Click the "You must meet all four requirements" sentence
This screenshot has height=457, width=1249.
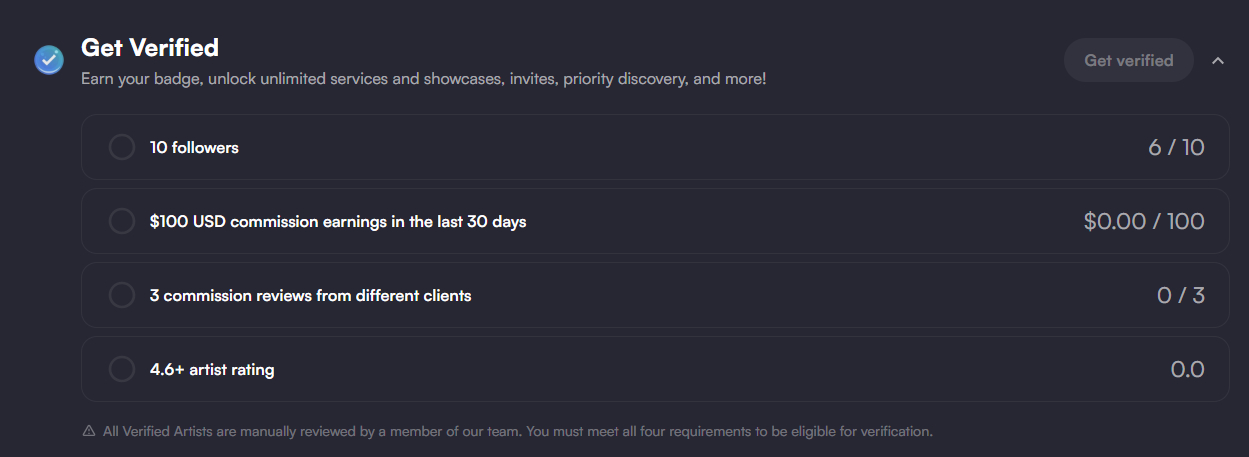(729, 431)
